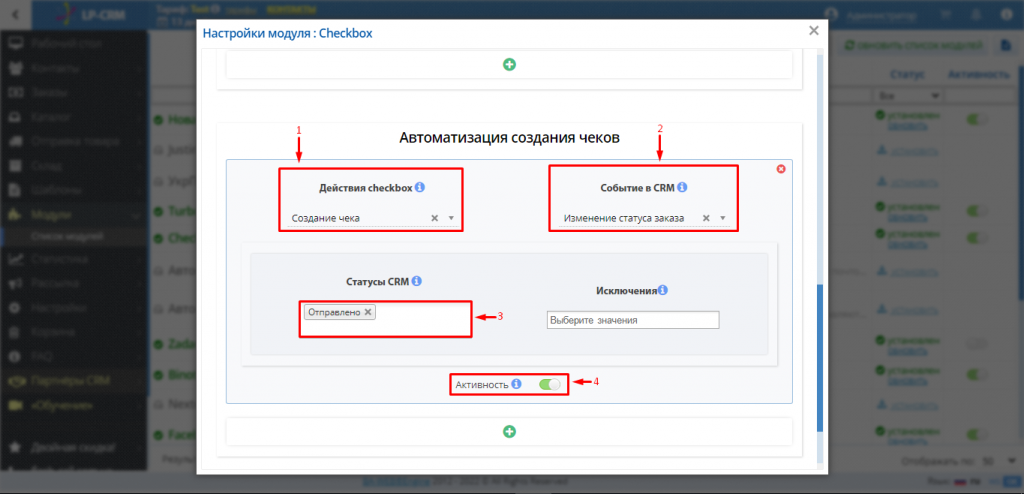Click the dialog title Настройки модуля : Checkbox
This screenshot has width=1024, height=494.
point(287,33)
